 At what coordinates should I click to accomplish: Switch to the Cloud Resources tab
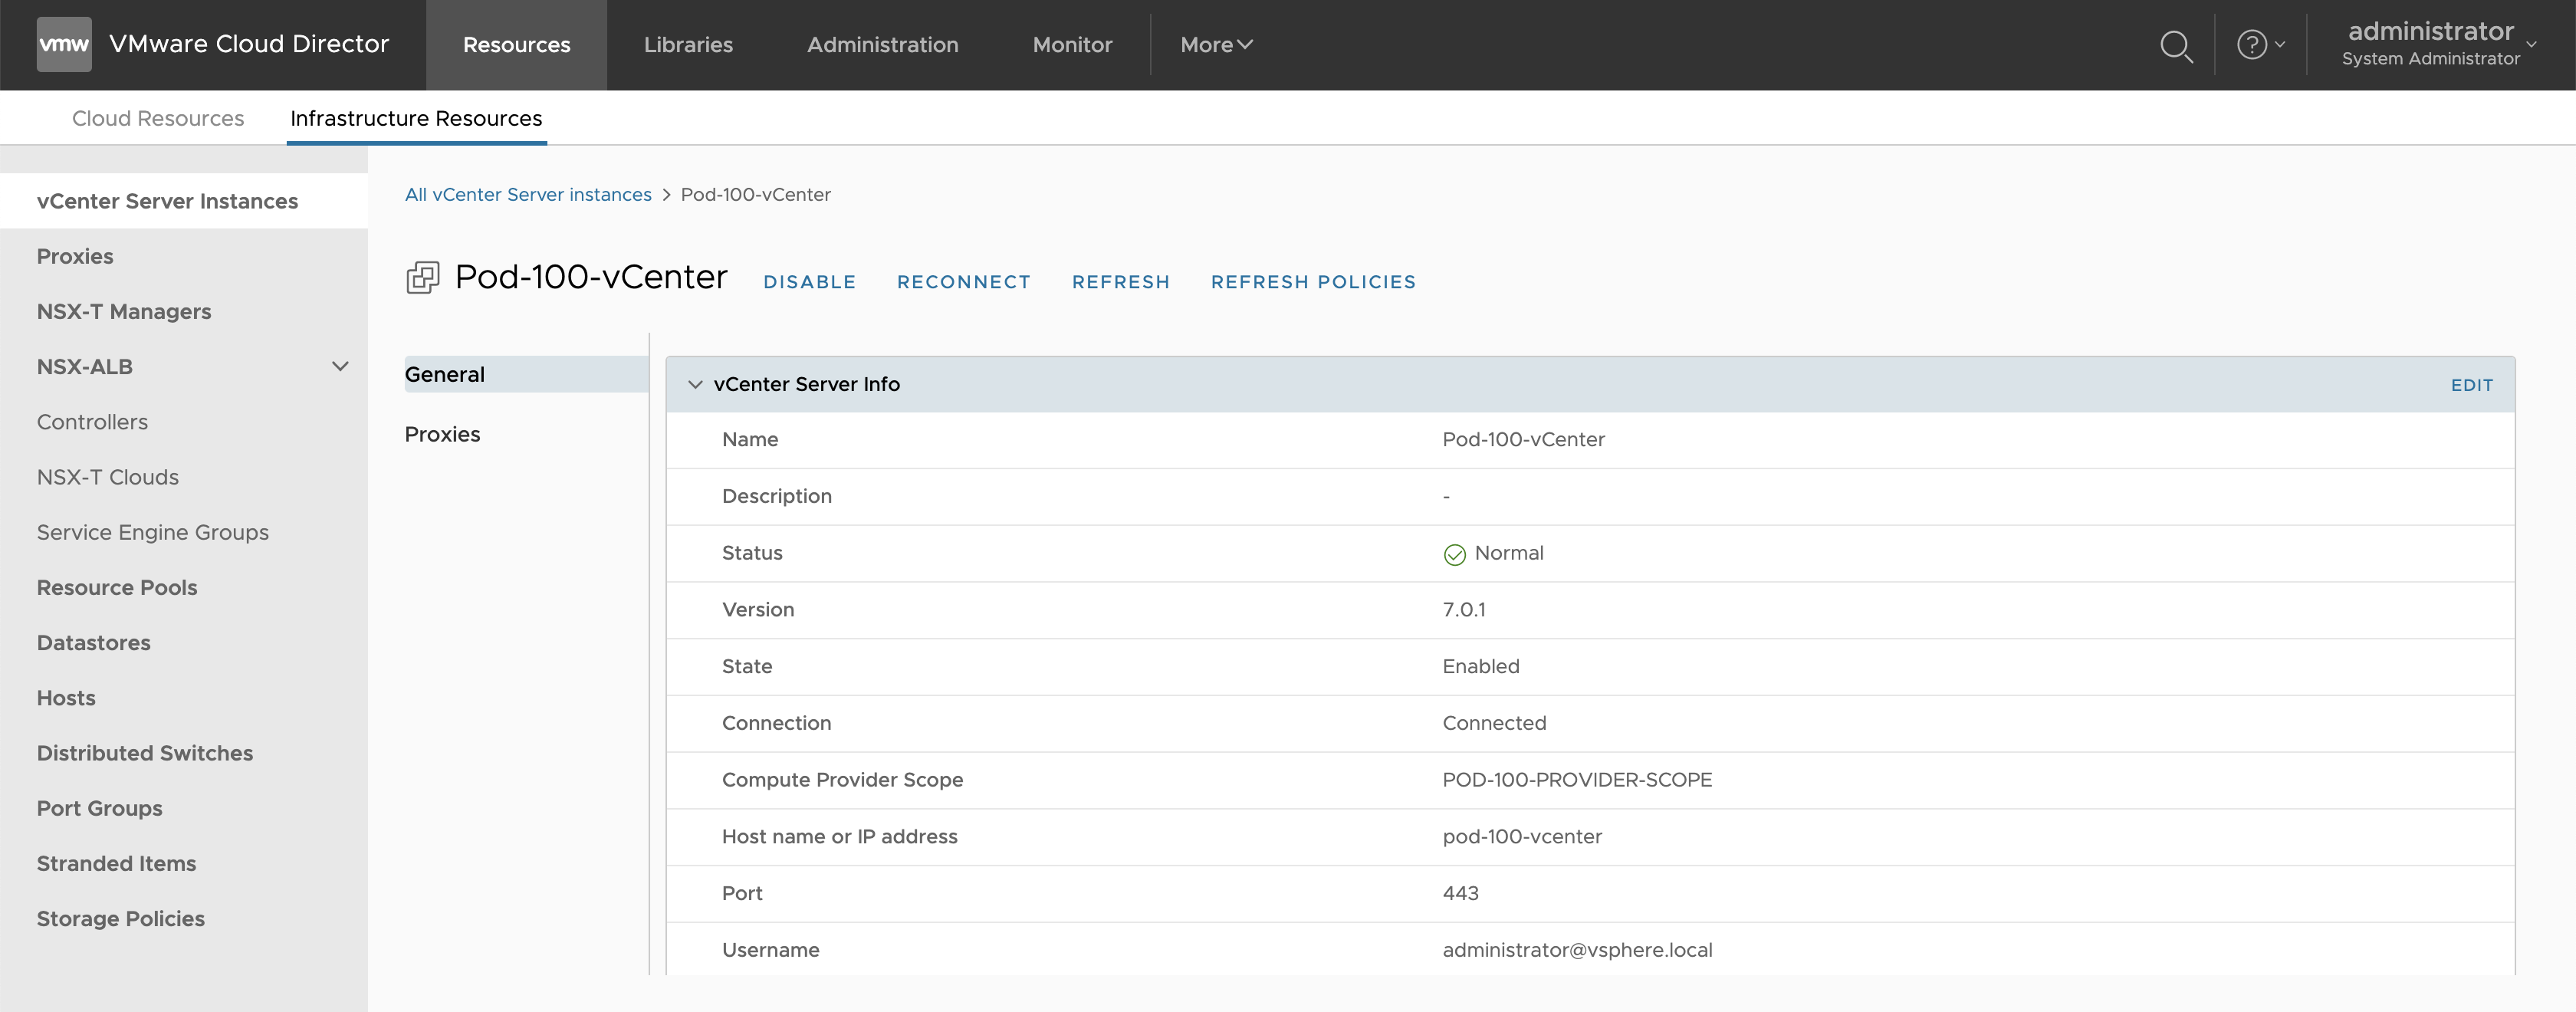pyautogui.click(x=158, y=118)
